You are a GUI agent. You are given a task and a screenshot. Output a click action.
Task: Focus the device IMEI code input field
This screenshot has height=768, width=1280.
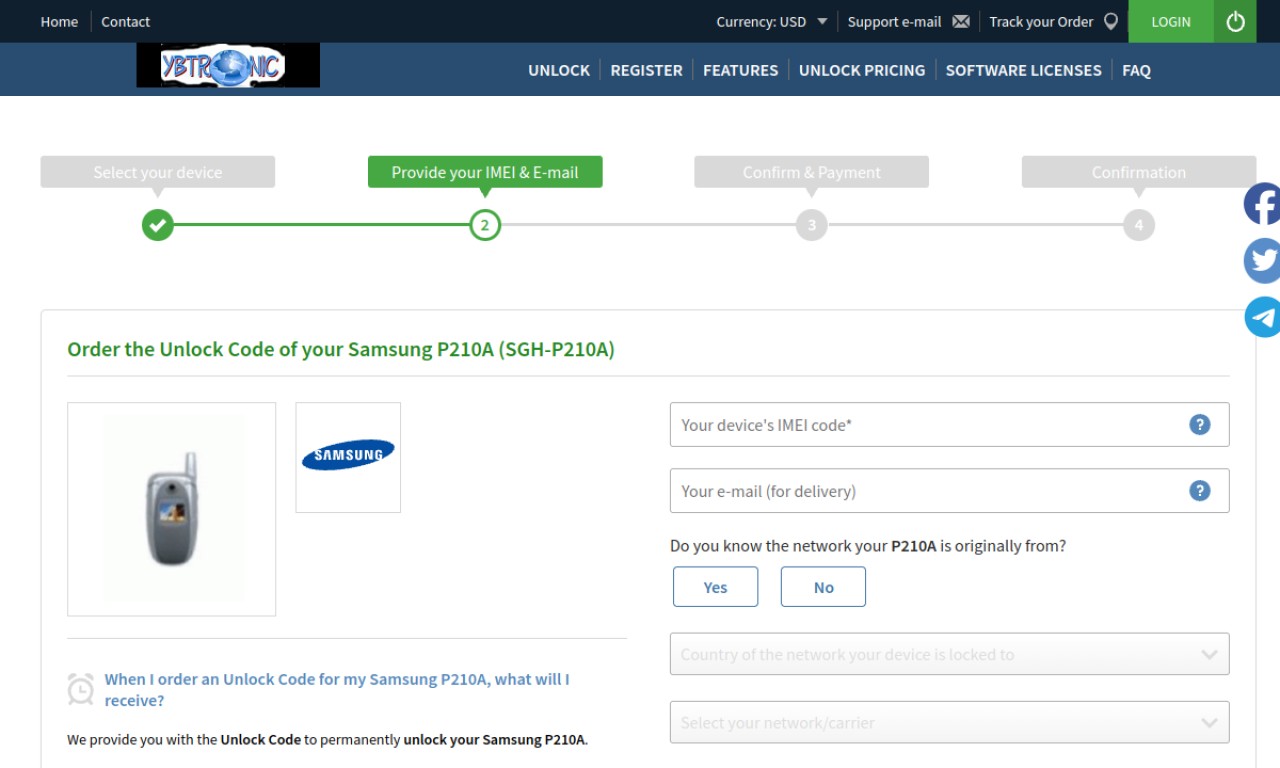pos(949,425)
